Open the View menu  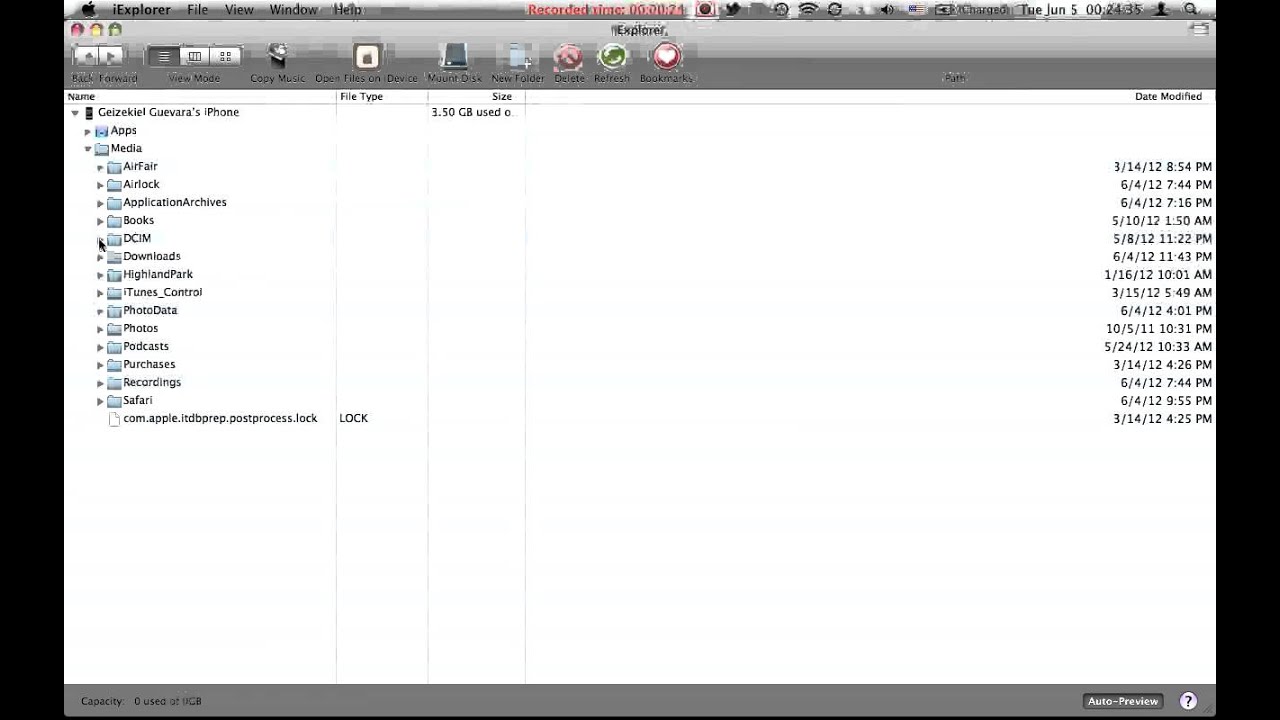tap(239, 9)
